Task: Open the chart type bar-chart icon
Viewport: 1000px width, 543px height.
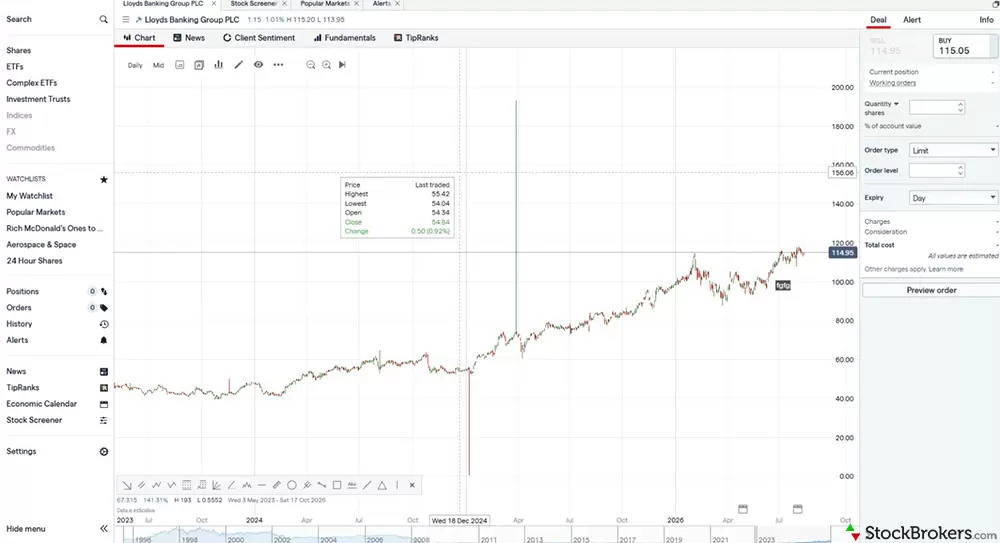Action: coord(219,64)
